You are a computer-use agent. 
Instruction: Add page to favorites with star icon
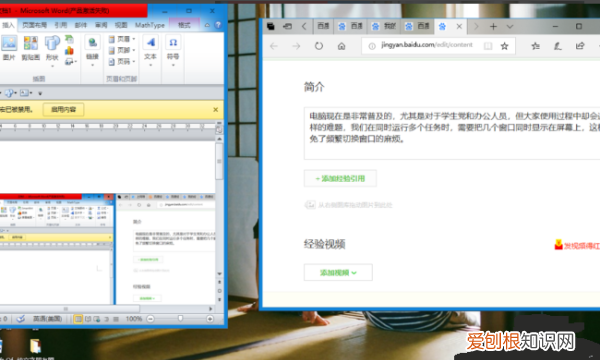coord(504,46)
